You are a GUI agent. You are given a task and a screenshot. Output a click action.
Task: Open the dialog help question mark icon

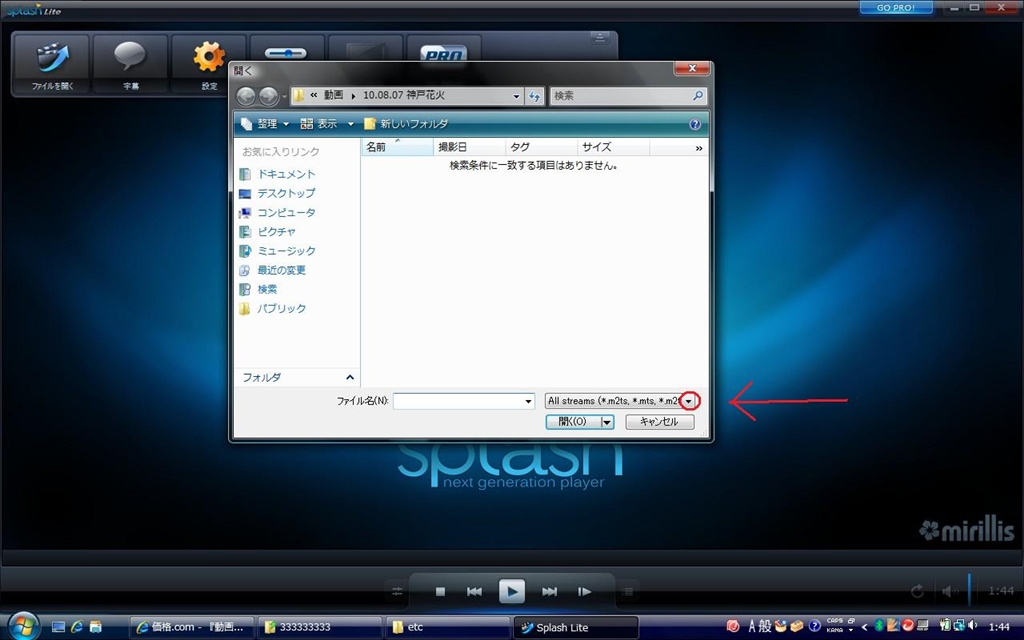tap(695, 124)
